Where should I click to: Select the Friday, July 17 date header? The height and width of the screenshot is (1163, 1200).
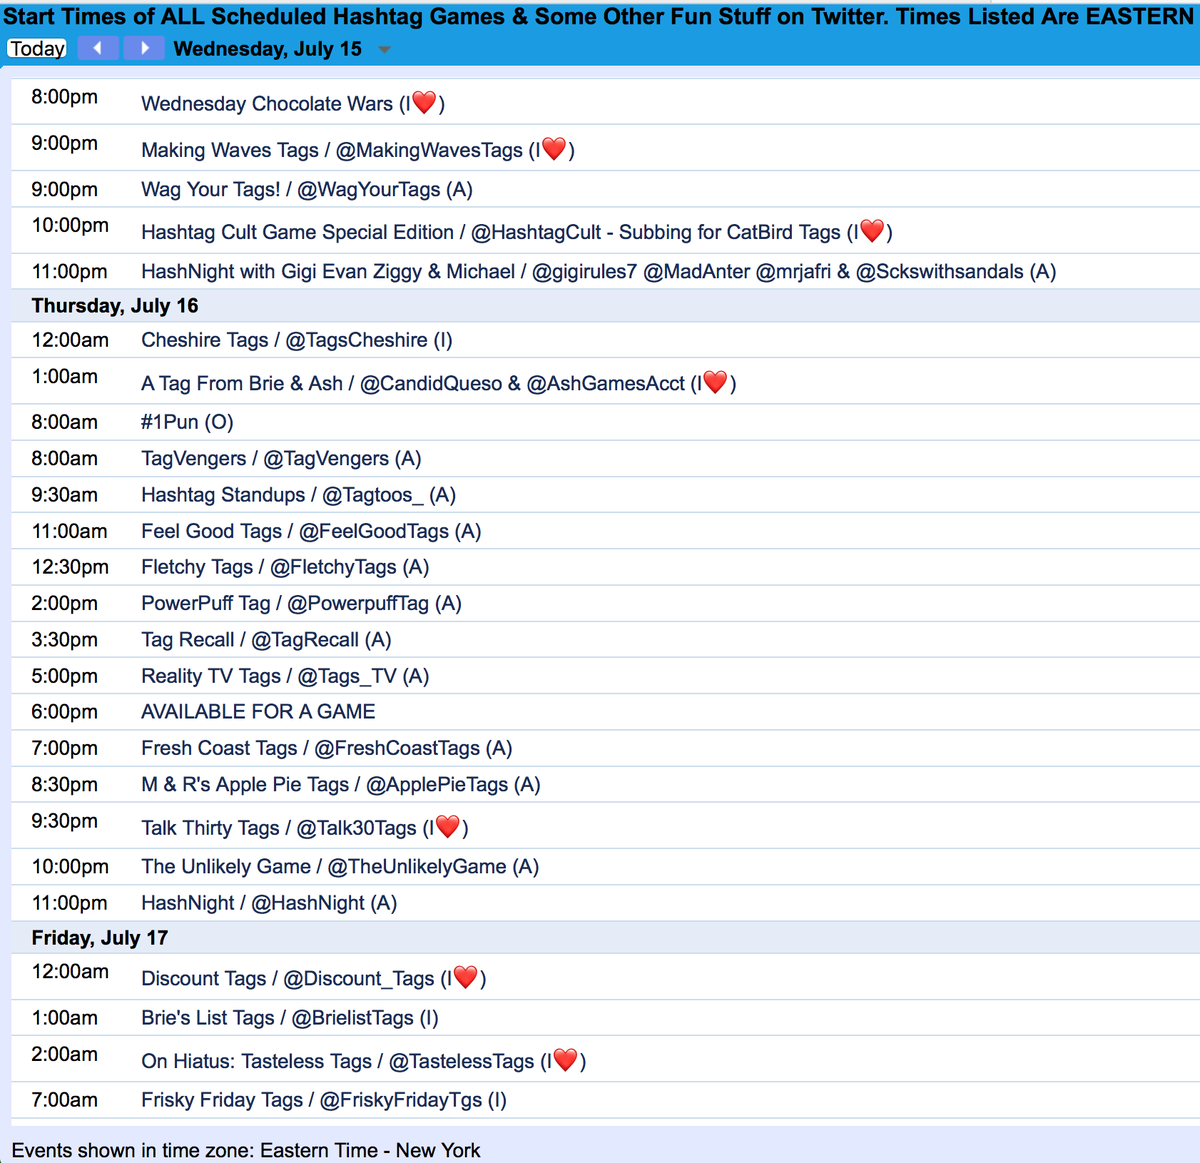pyautogui.click(x=100, y=938)
